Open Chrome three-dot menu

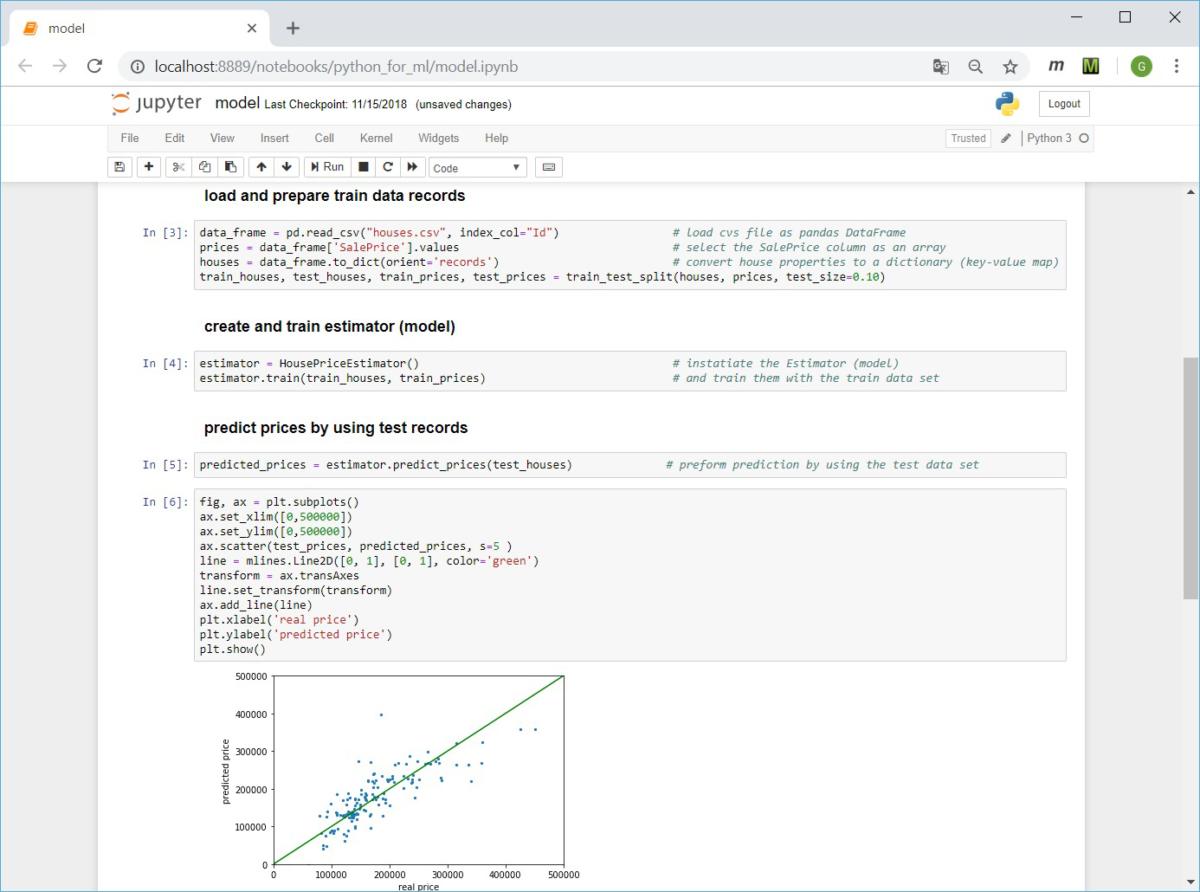(x=1175, y=66)
